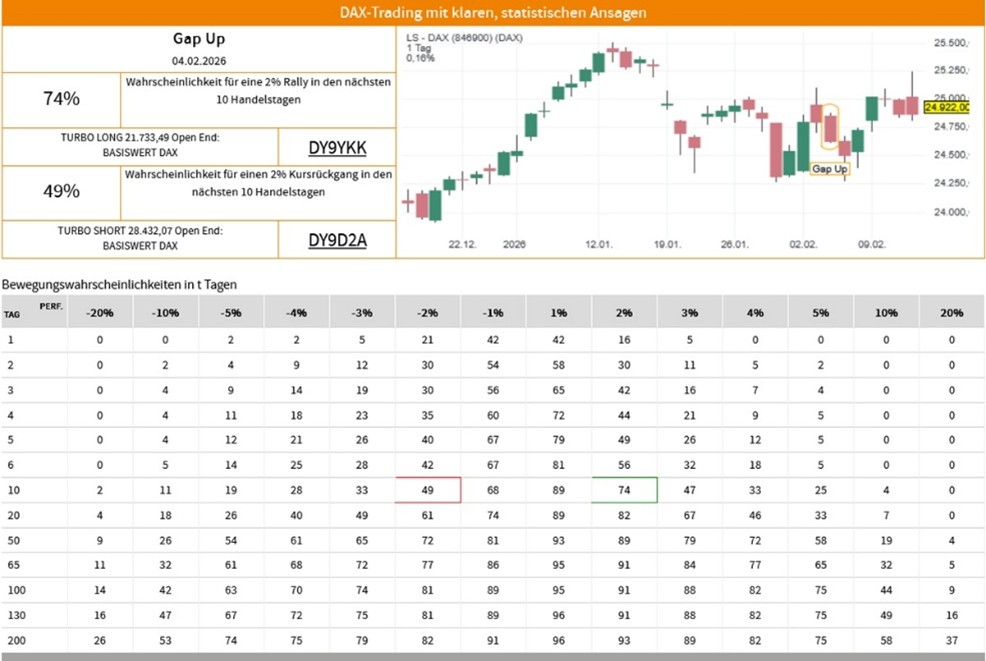
Task: Click the TAG row label 65
Action: [x=13, y=565]
